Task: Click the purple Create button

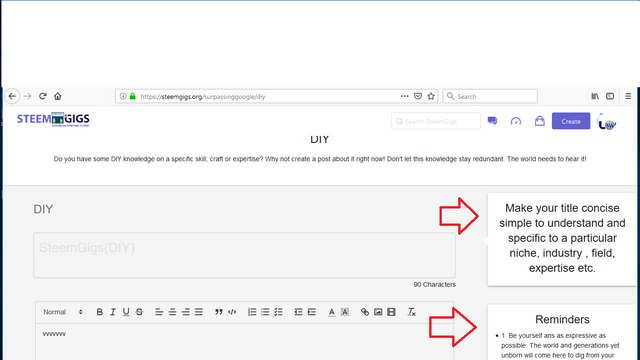Action: pos(571,121)
